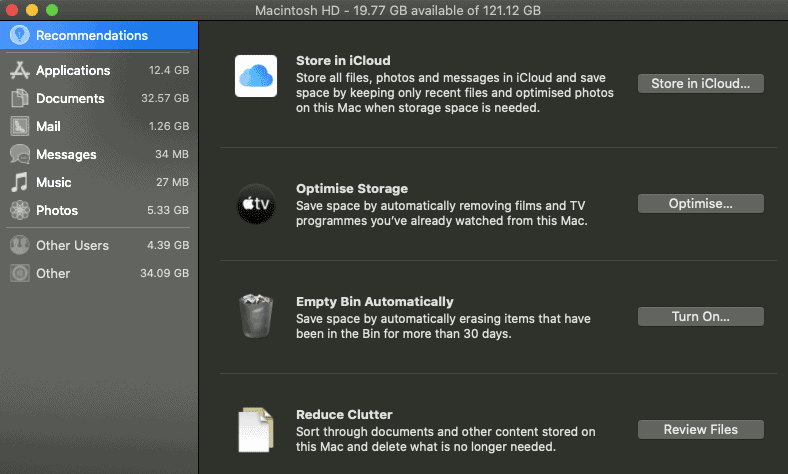Click the Other category disk icon

(x=20, y=273)
